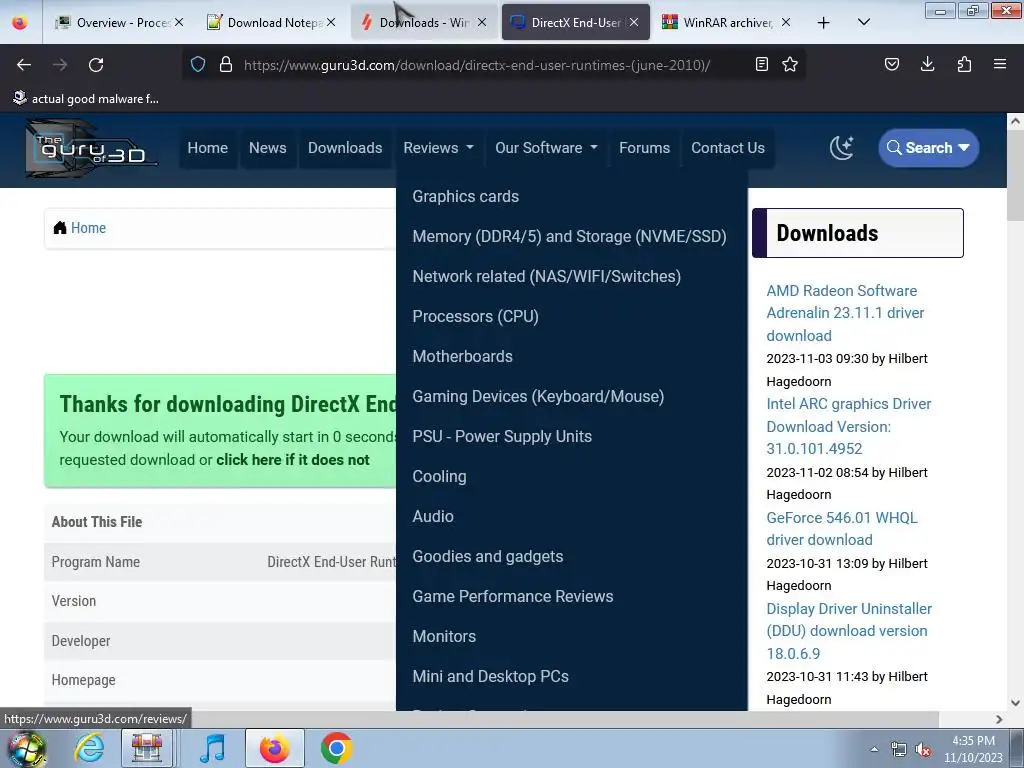Click the padlock site security icon

coord(226,64)
